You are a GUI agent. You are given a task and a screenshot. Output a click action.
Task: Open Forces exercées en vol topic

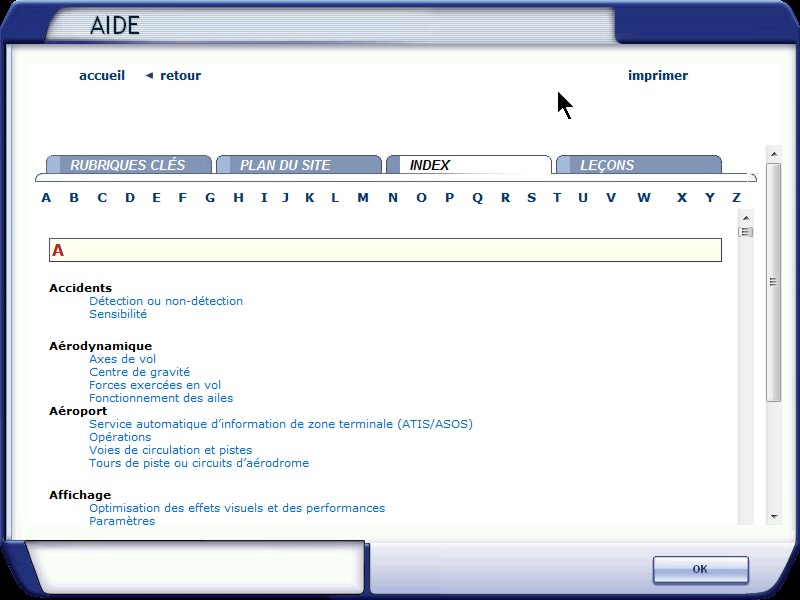pos(155,385)
